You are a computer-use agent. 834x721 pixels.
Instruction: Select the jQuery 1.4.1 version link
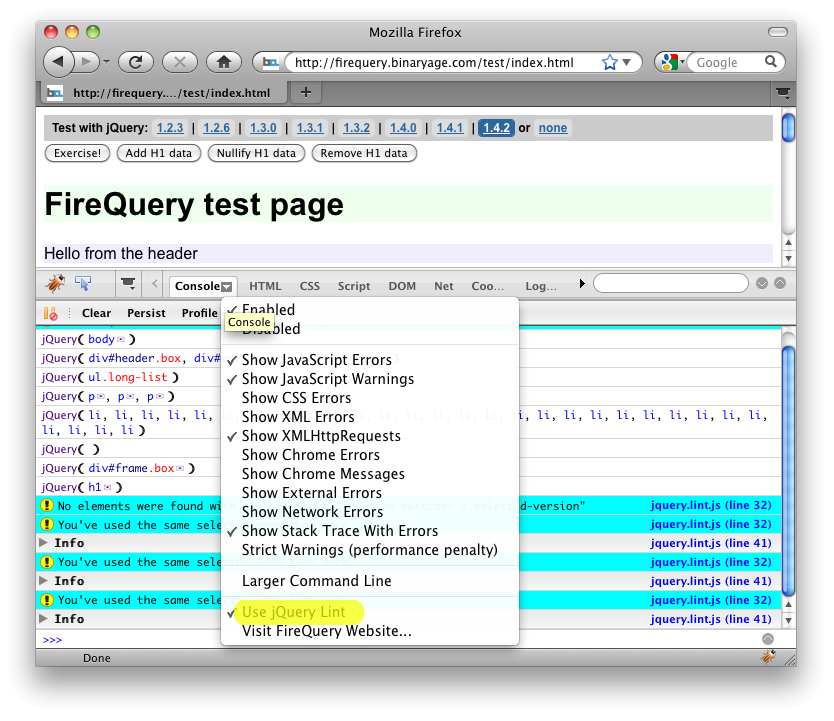tap(450, 128)
